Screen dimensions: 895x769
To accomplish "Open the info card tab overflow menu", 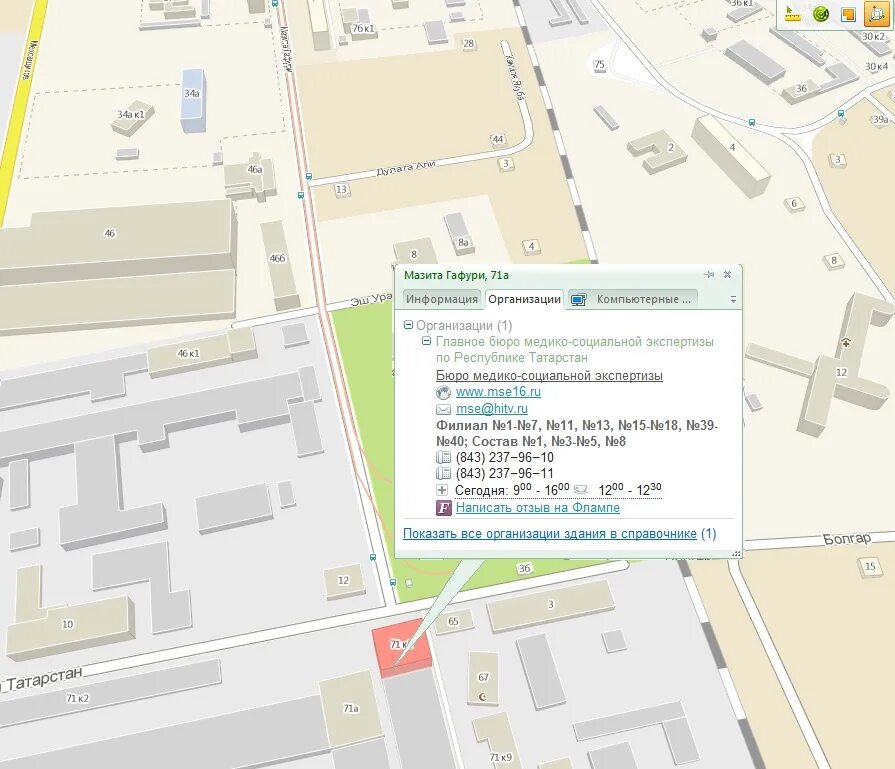I will 733,299.
